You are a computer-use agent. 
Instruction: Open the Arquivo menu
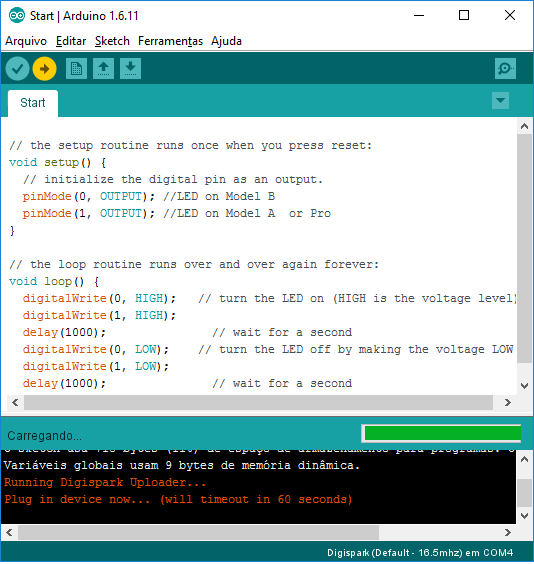pyautogui.click(x=26, y=41)
